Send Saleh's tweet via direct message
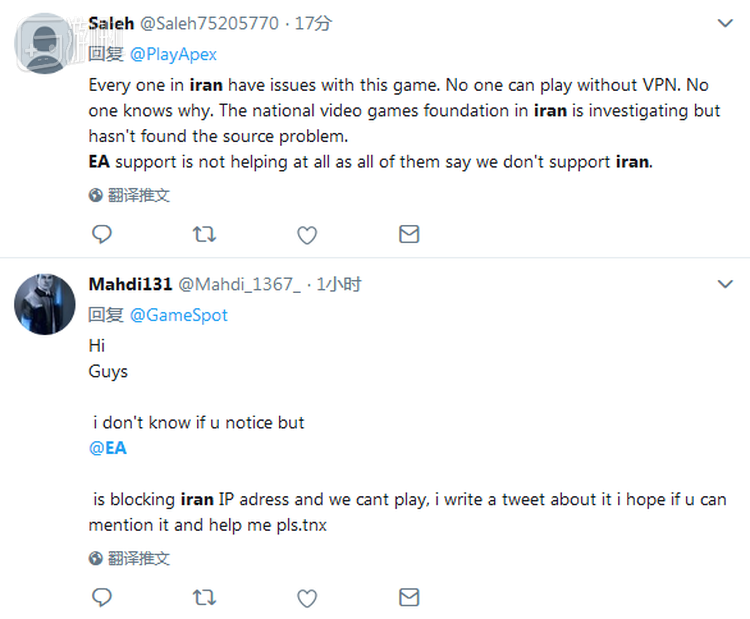 (409, 235)
